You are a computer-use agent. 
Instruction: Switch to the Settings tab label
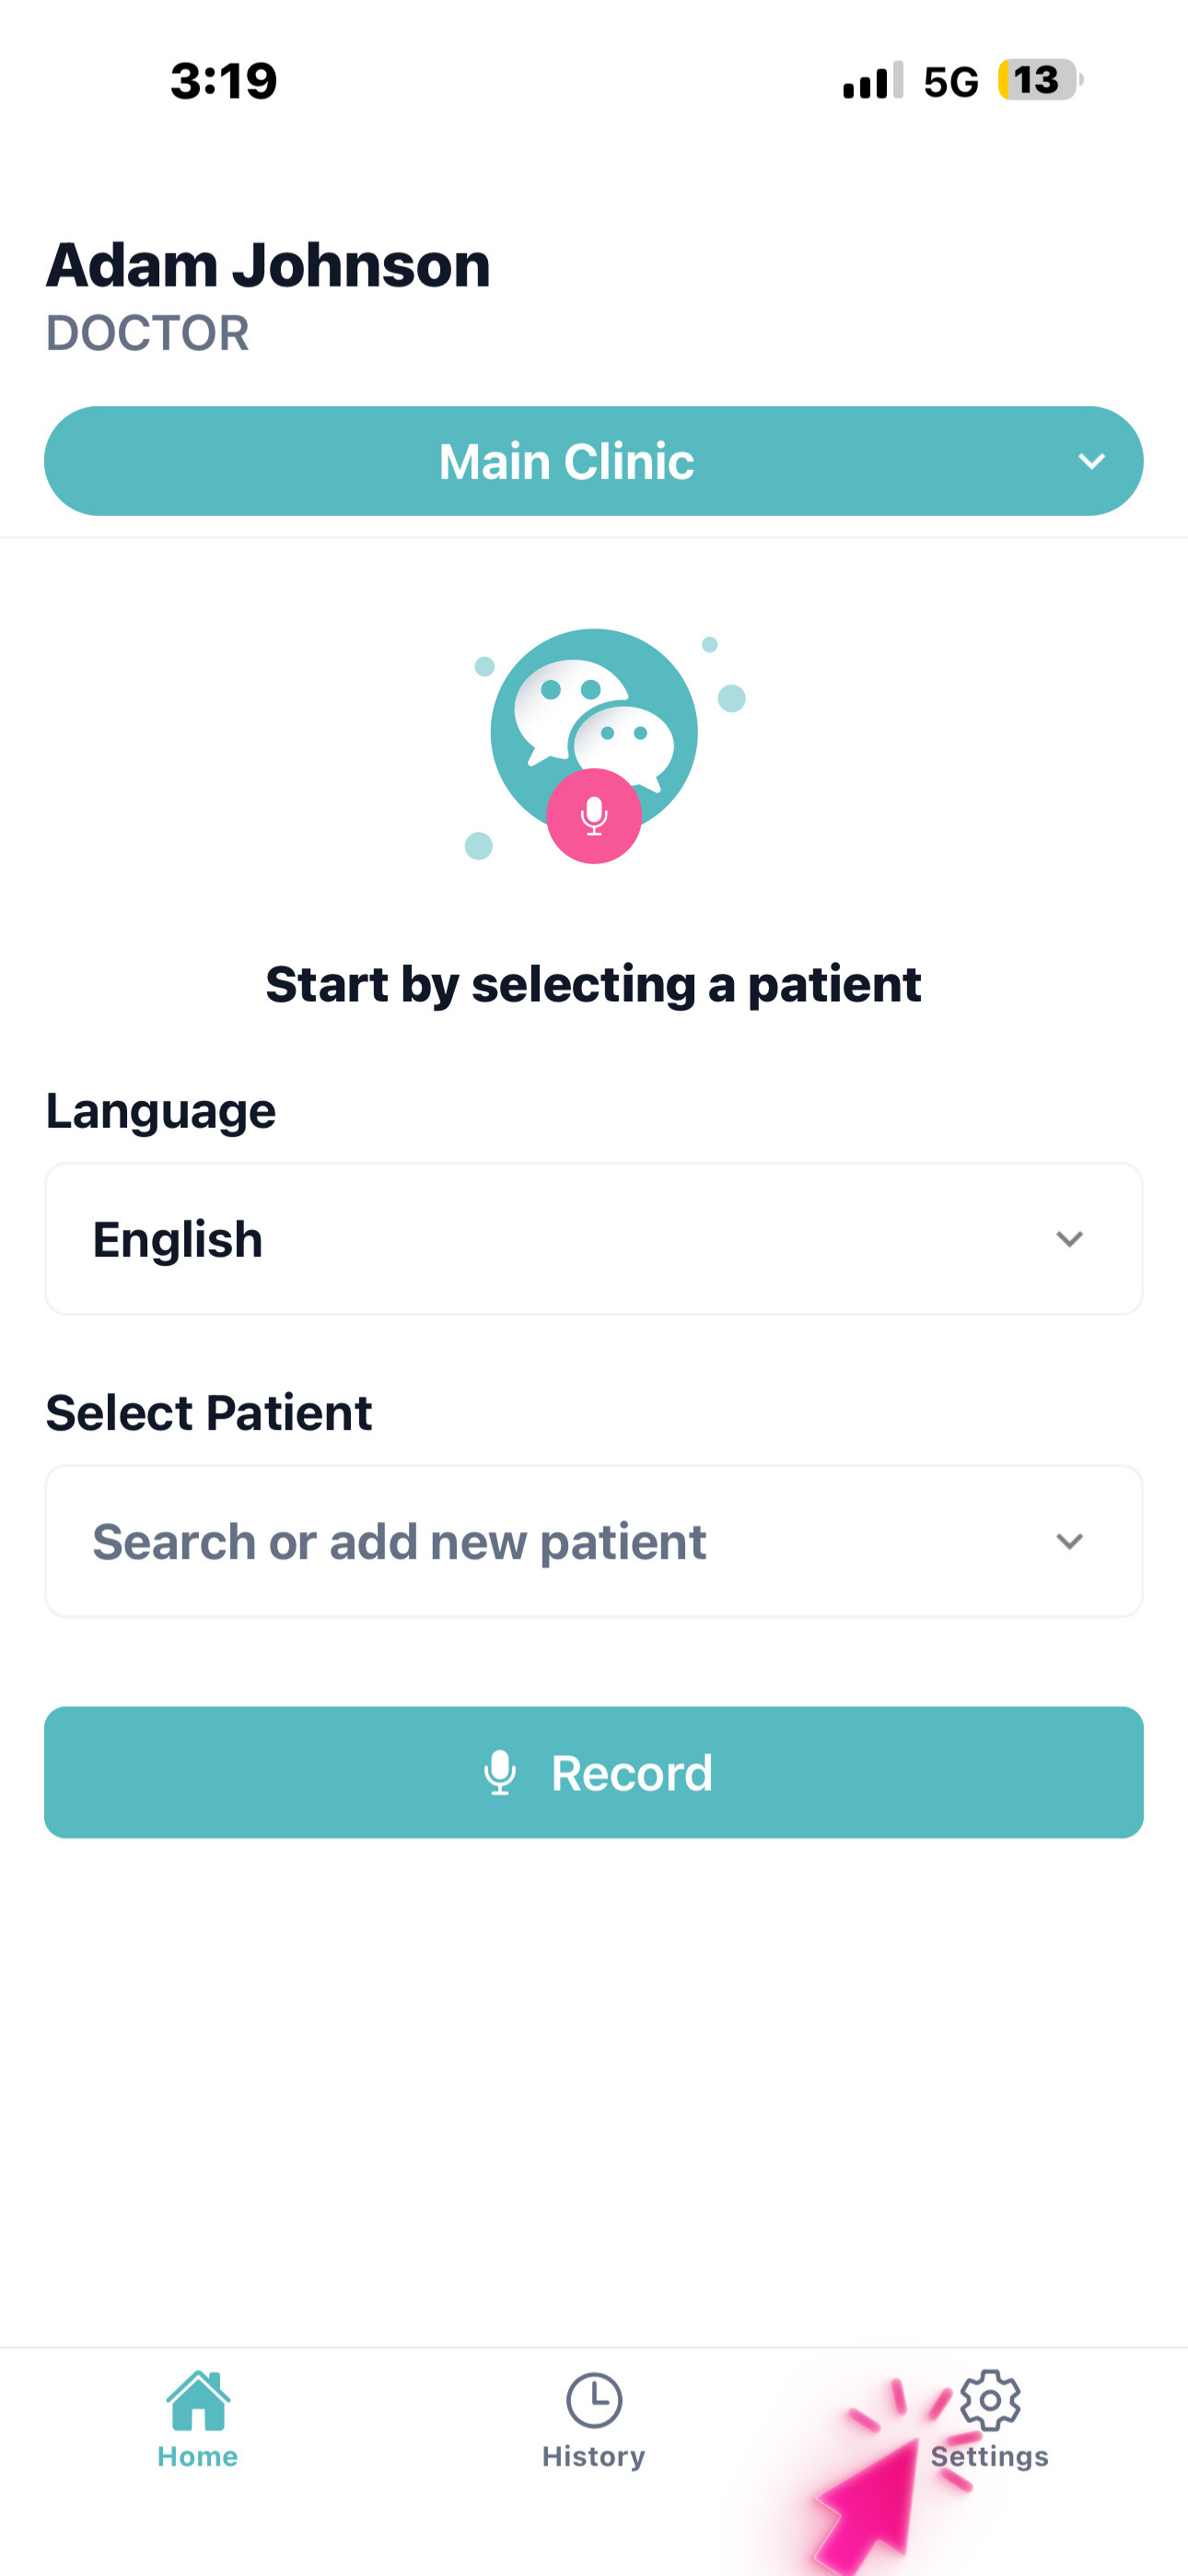pos(990,2456)
